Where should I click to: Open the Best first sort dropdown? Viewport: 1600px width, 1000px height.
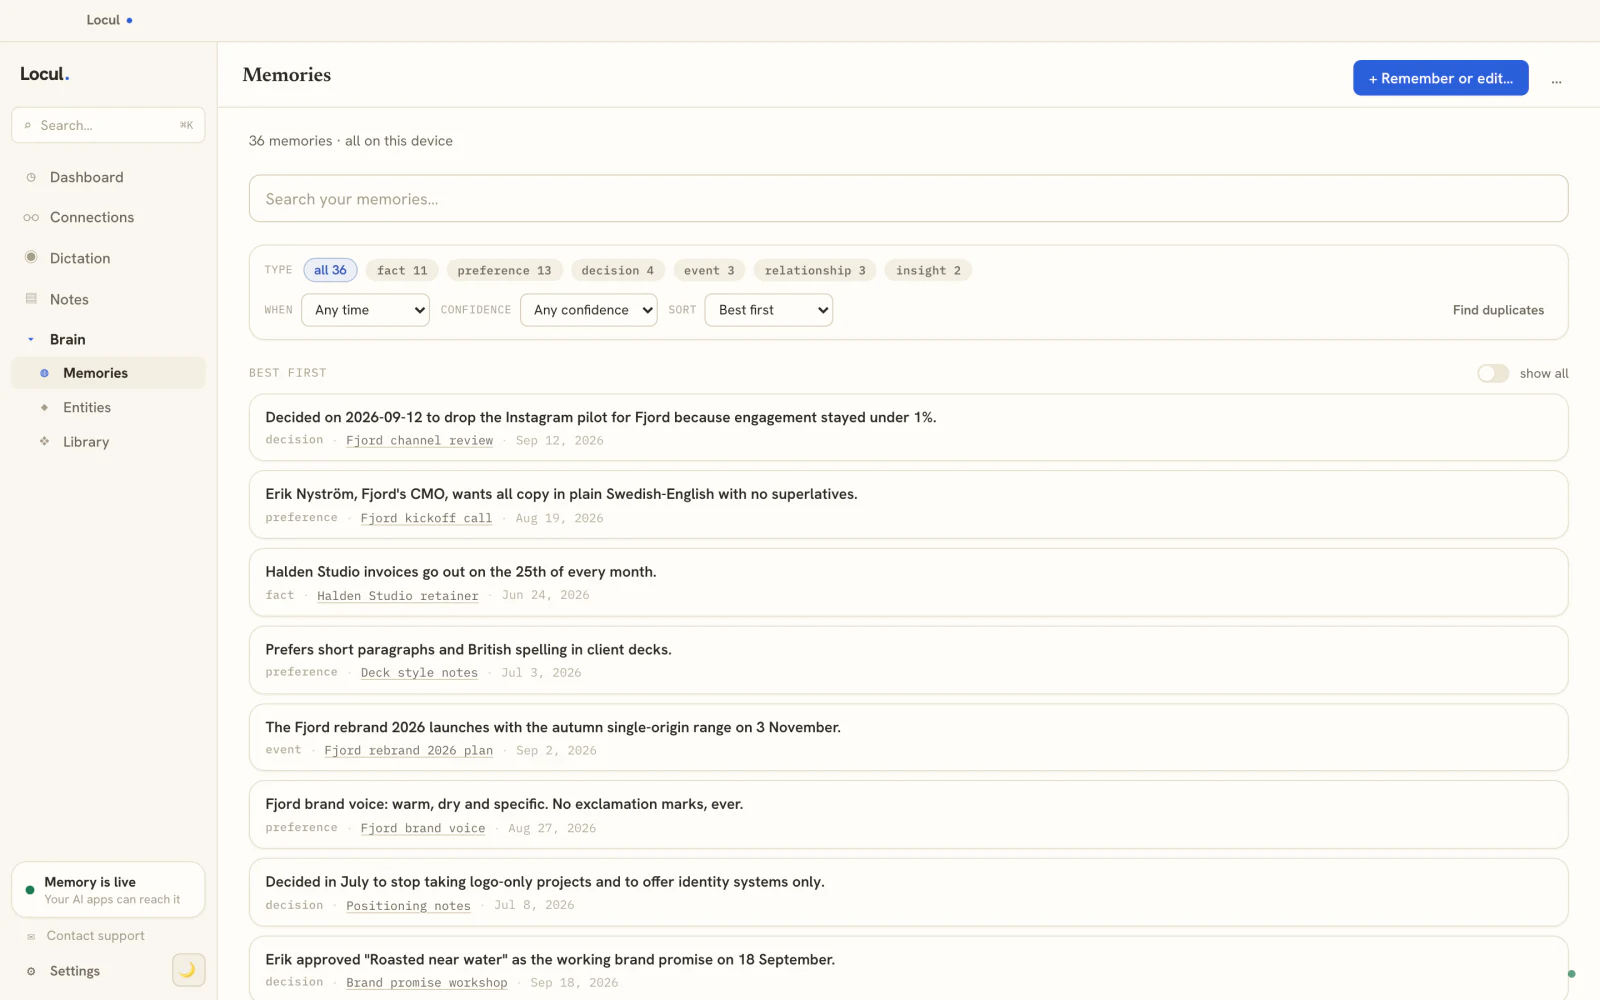768,310
